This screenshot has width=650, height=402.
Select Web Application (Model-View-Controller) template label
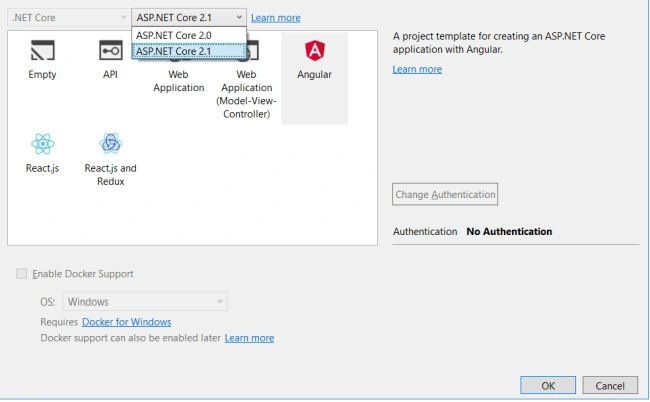[x=246, y=94]
